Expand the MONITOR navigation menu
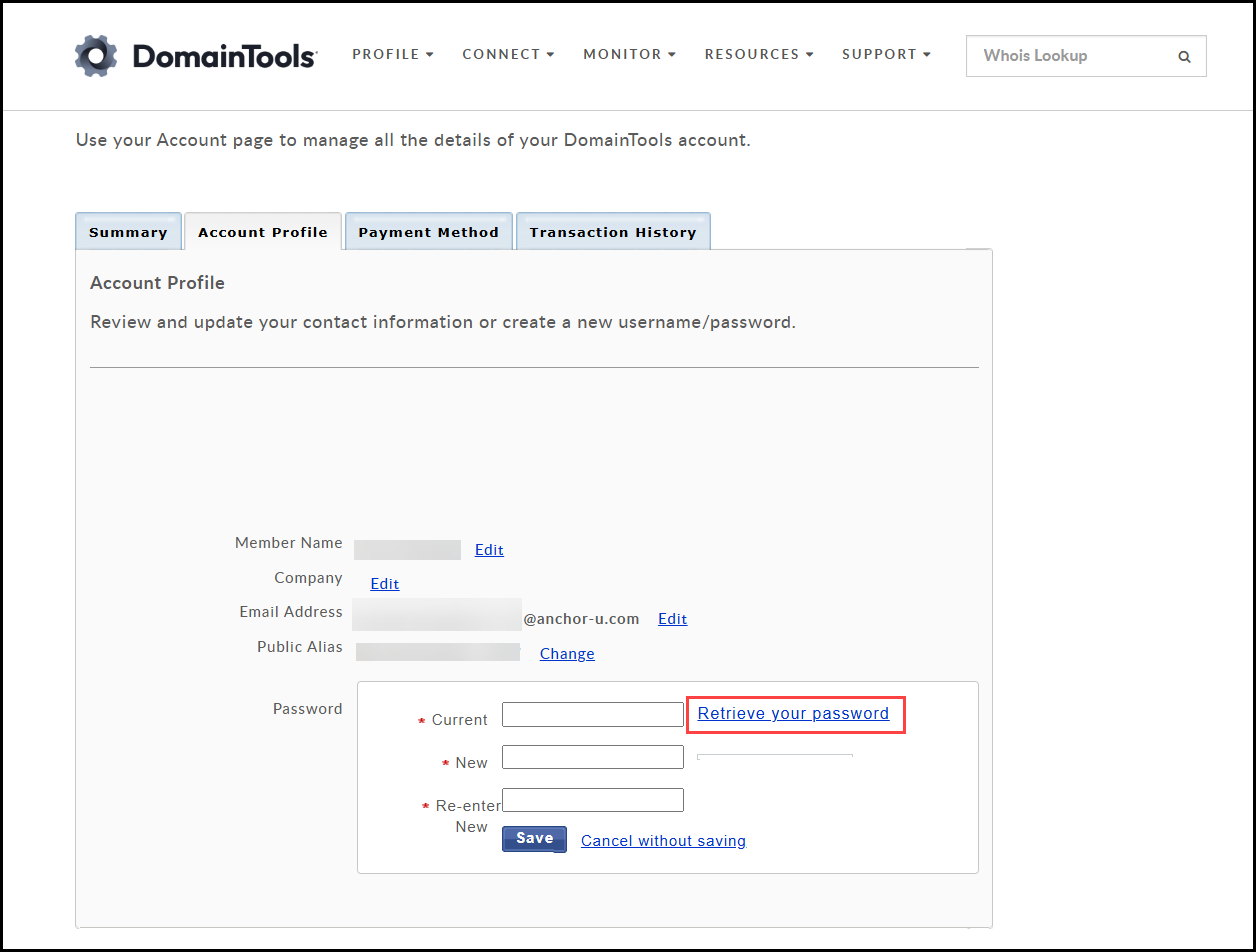Image resolution: width=1256 pixels, height=952 pixels. pos(630,54)
